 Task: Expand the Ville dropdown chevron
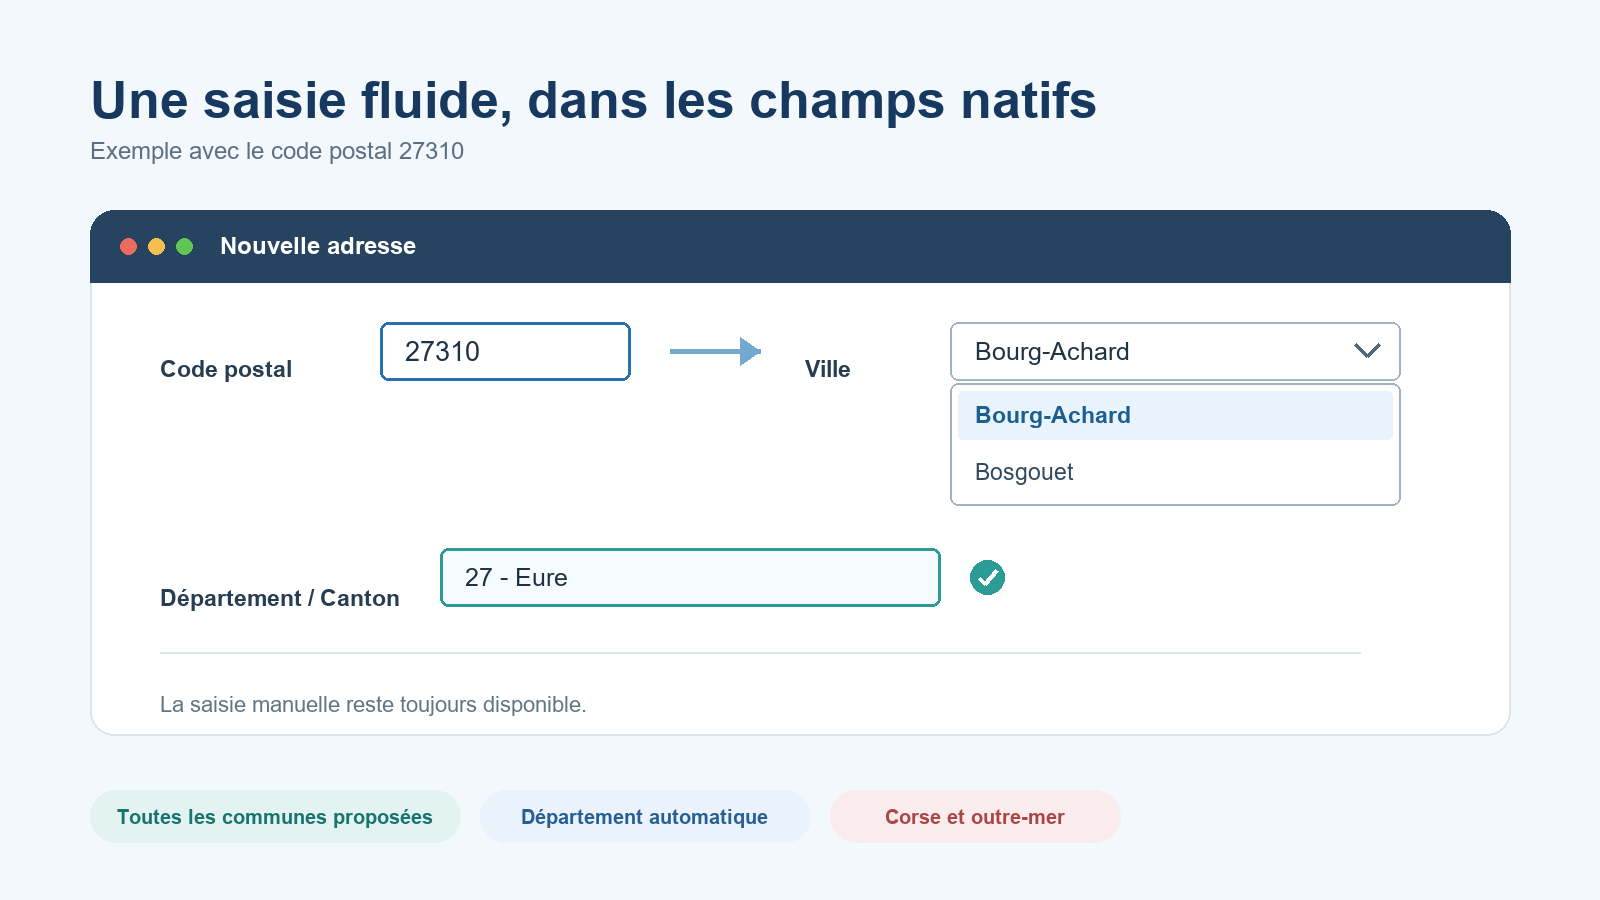(1367, 351)
